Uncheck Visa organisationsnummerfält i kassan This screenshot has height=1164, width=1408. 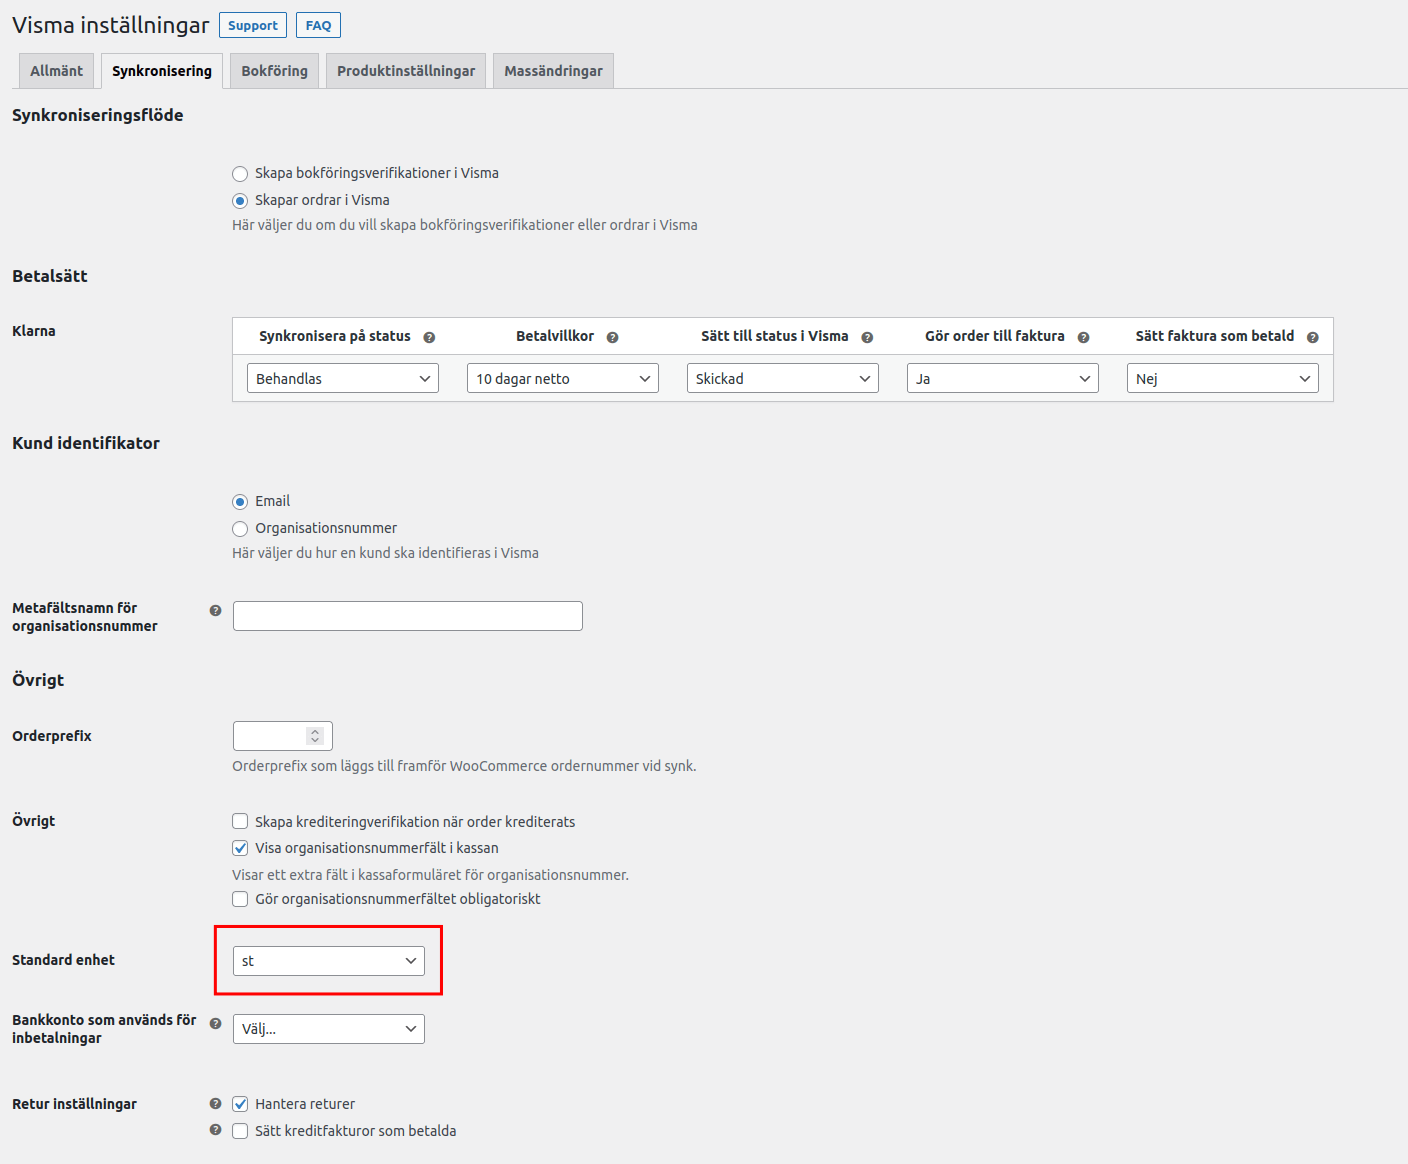(x=240, y=848)
